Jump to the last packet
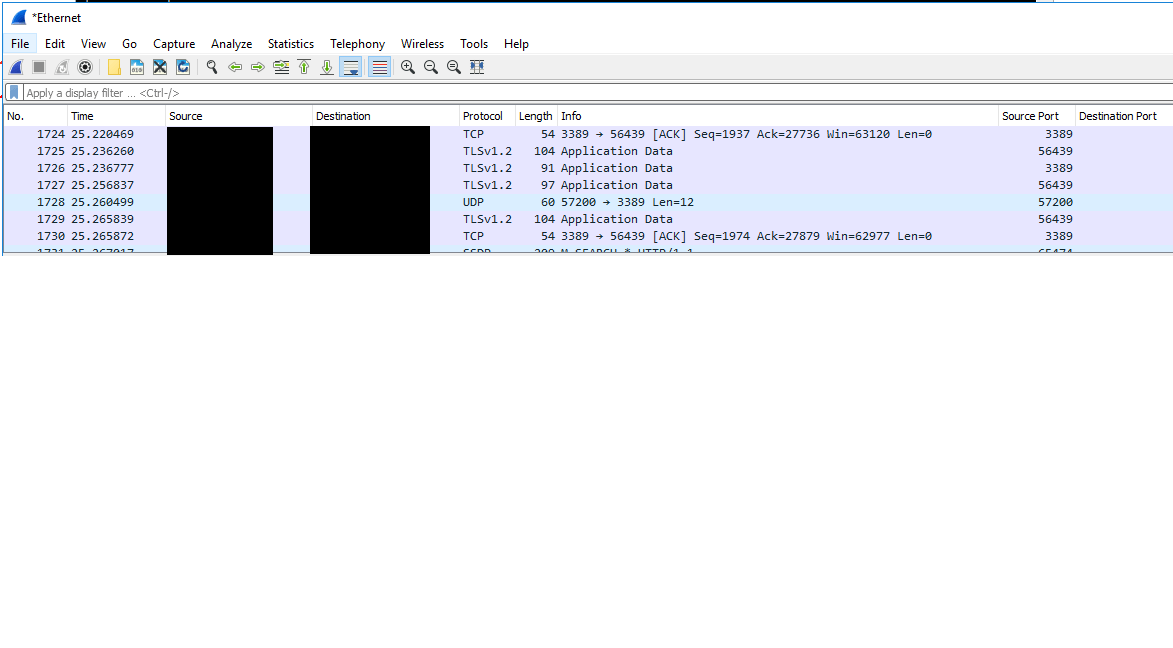The height and width of the screenshot is (648, 1173). point(327,67)
